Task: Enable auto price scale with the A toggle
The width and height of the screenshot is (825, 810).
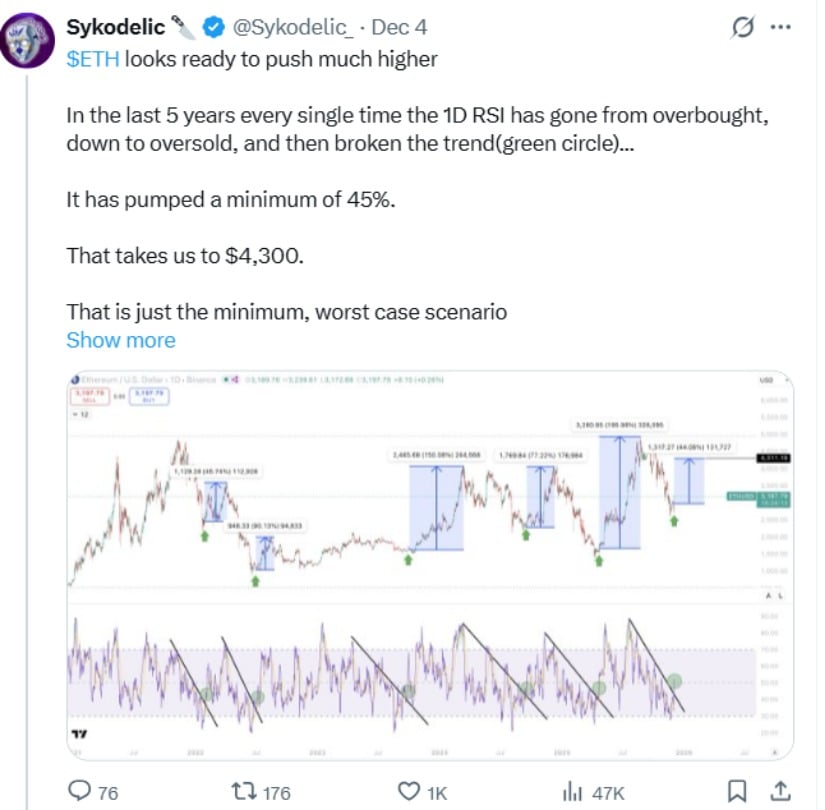Action: (x=768, y=595)
